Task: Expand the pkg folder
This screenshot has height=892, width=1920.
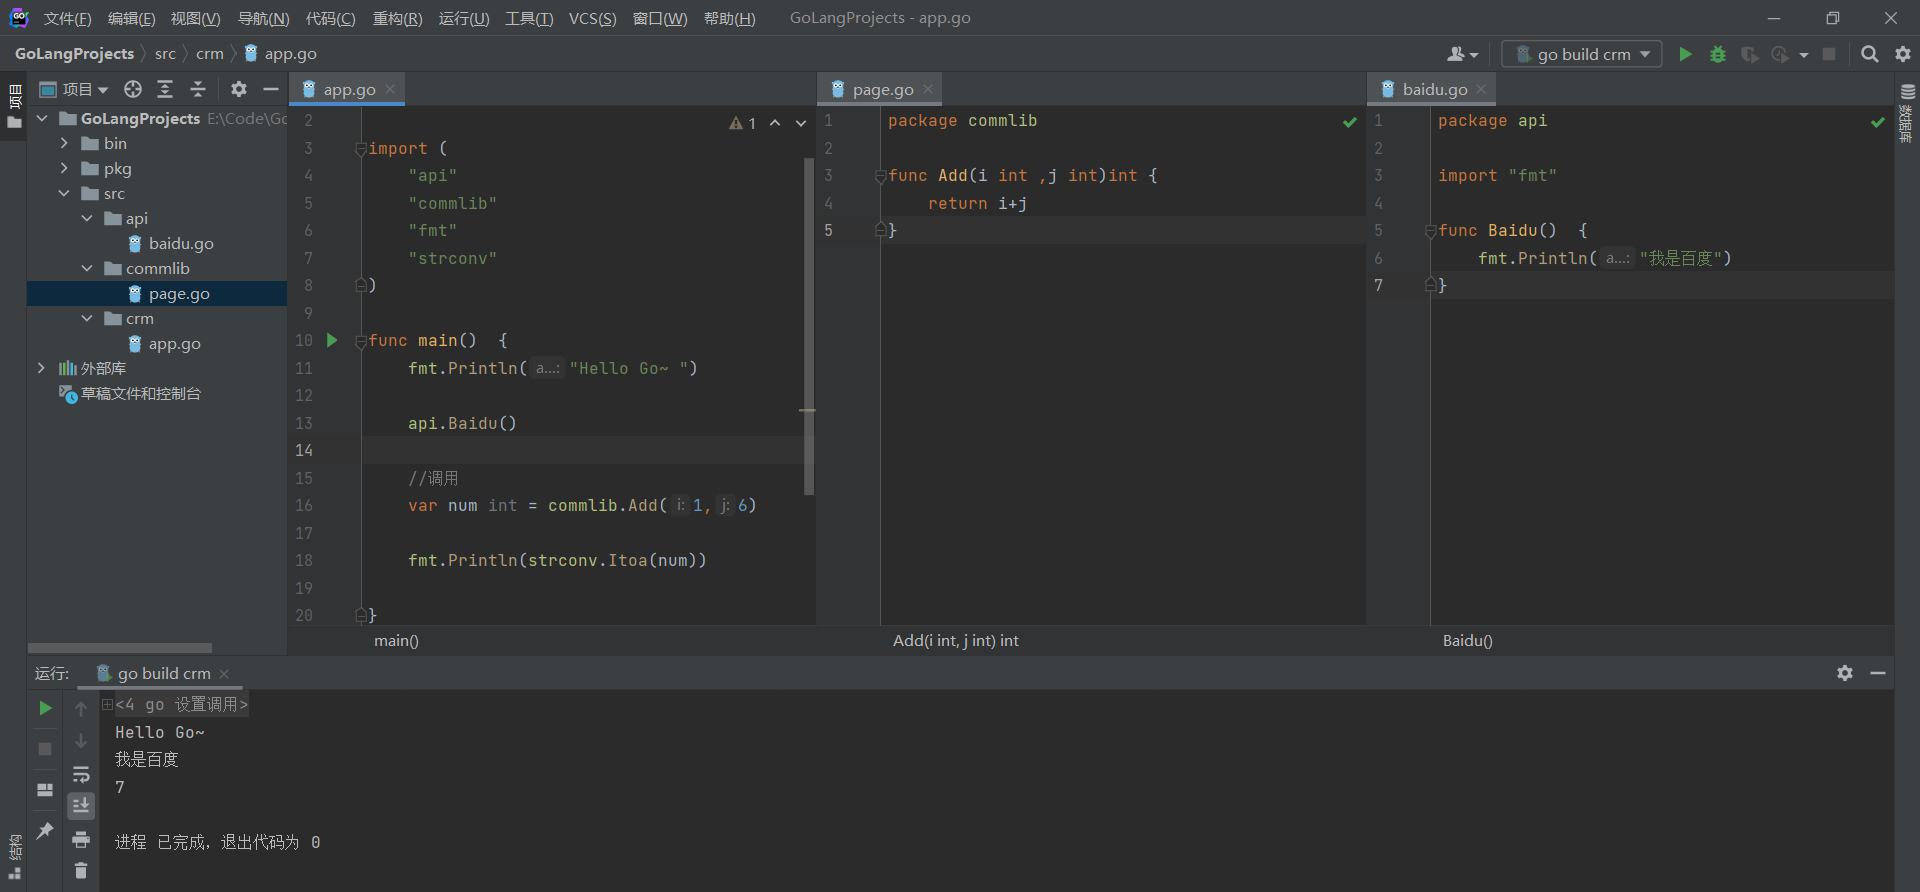Action: [65, 168]
